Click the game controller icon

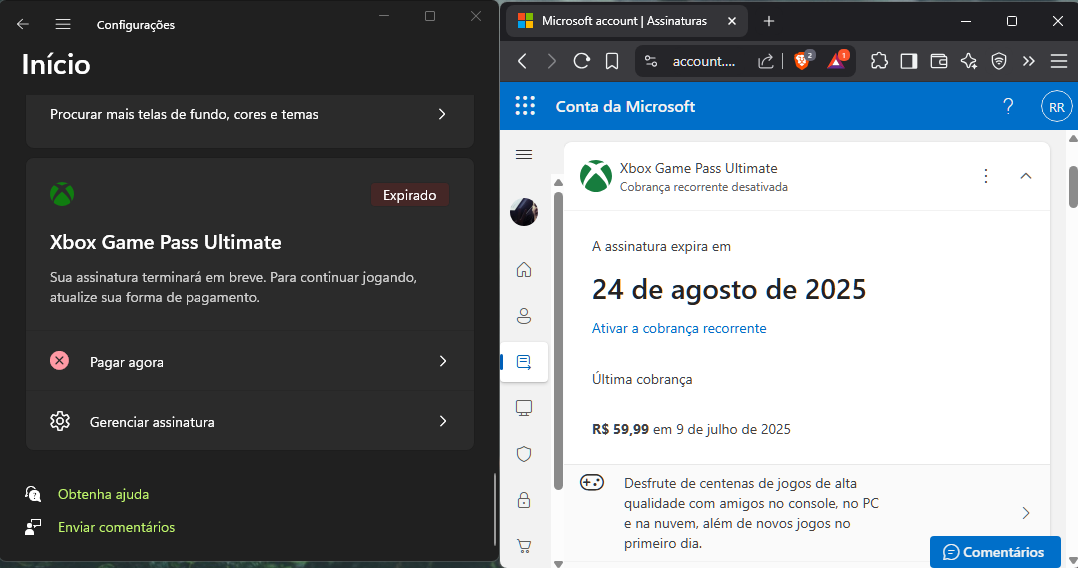click(592, 483)
